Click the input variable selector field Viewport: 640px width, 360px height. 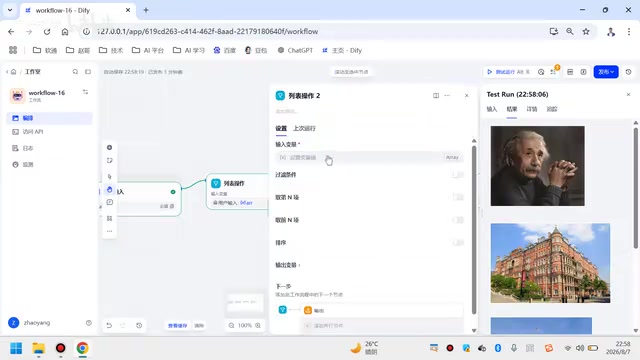point(369,157)
